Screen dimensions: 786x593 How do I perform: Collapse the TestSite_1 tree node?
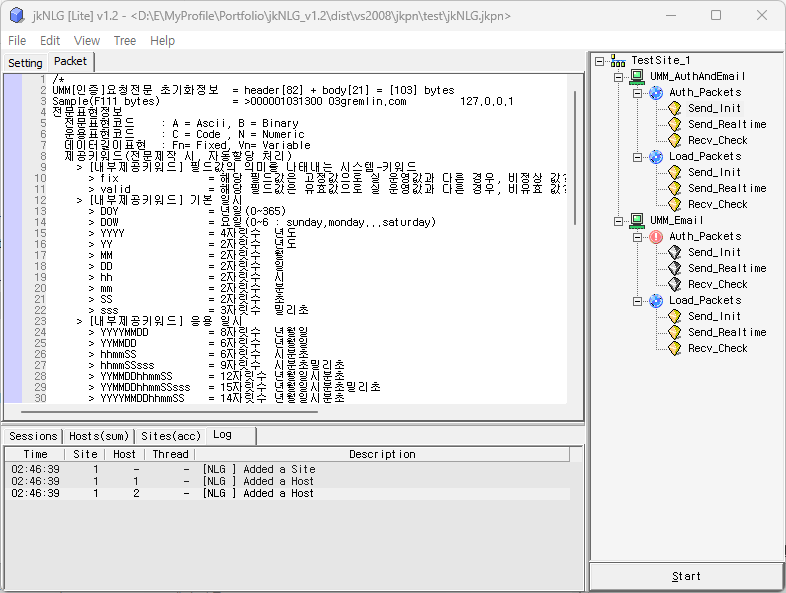click(599, 60)
